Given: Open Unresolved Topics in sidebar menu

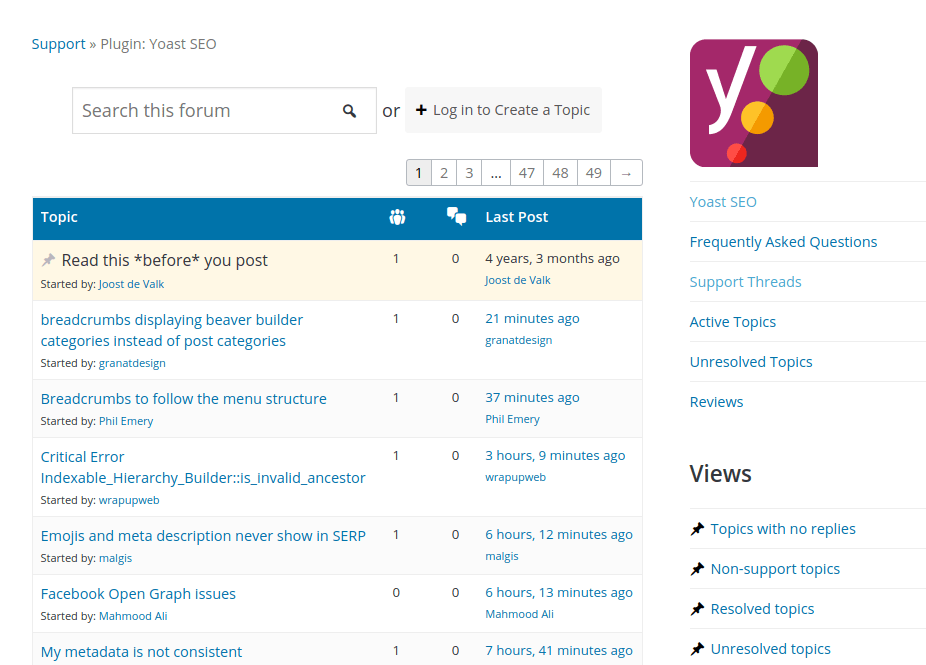Looking at the screenshot, I should coord(751,362).
